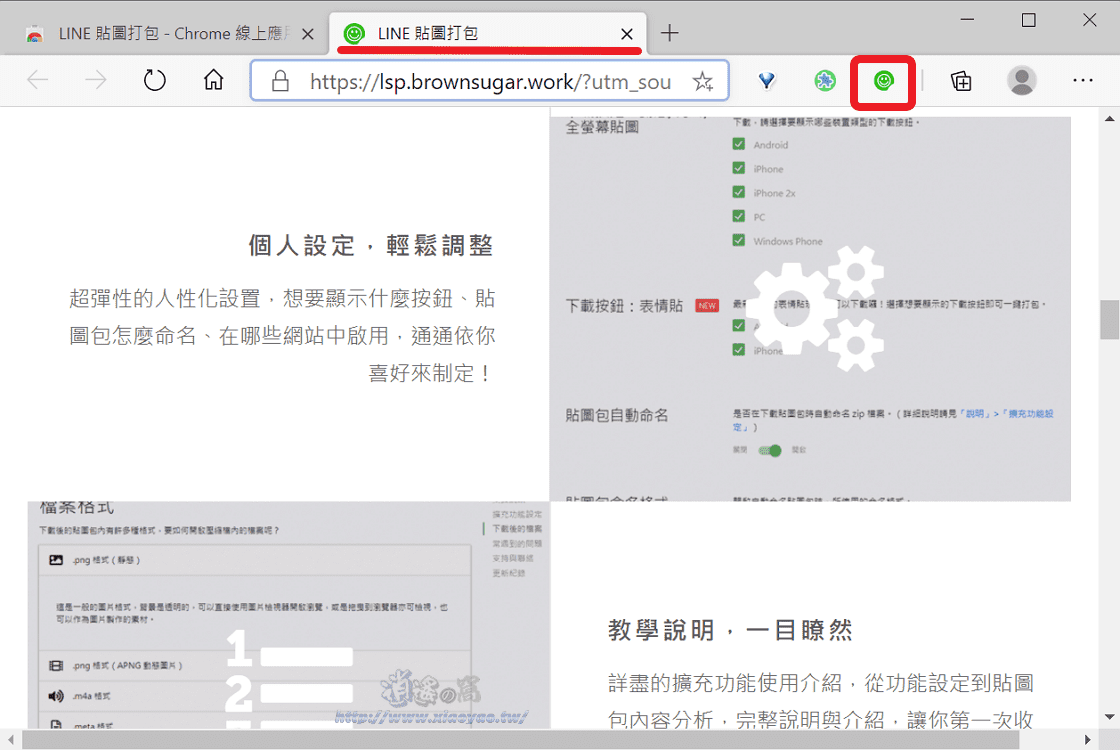Close the Chrome web store tab

tap(308, 34)
